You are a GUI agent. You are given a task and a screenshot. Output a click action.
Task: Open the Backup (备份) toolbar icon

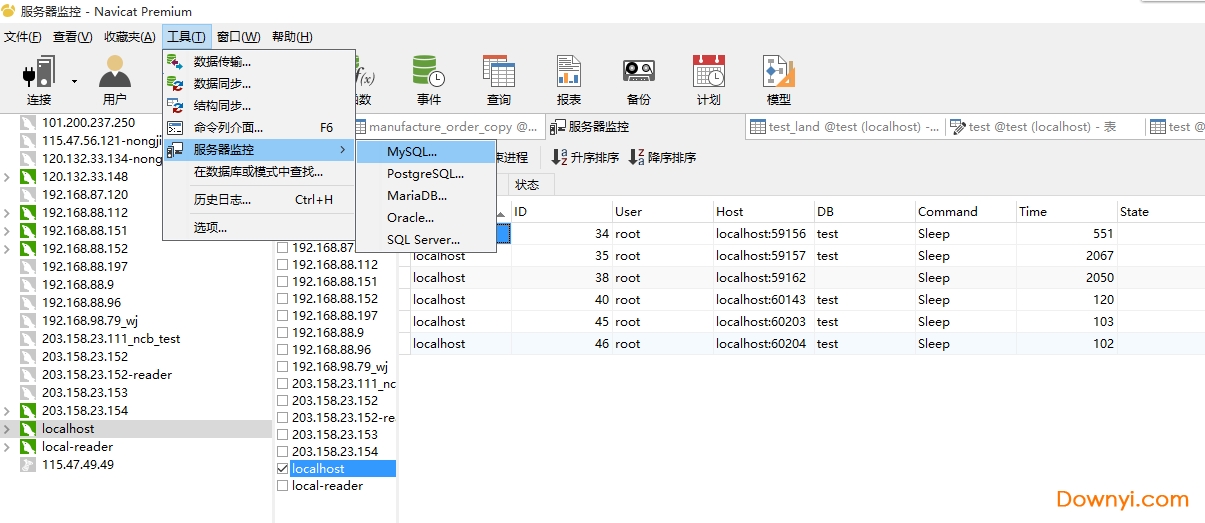tap(638, 80)
